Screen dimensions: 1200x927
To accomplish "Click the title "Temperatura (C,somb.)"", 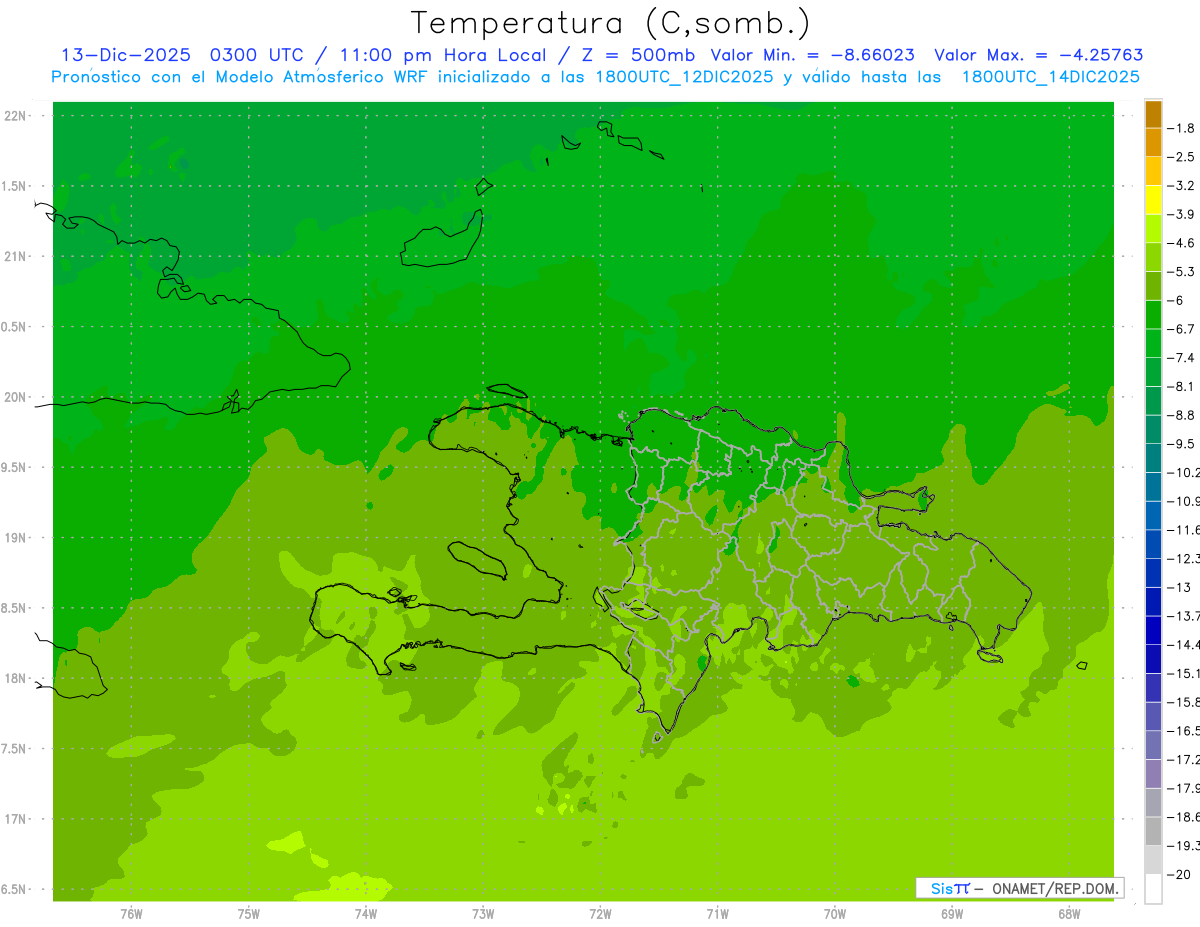I will 611,23.
